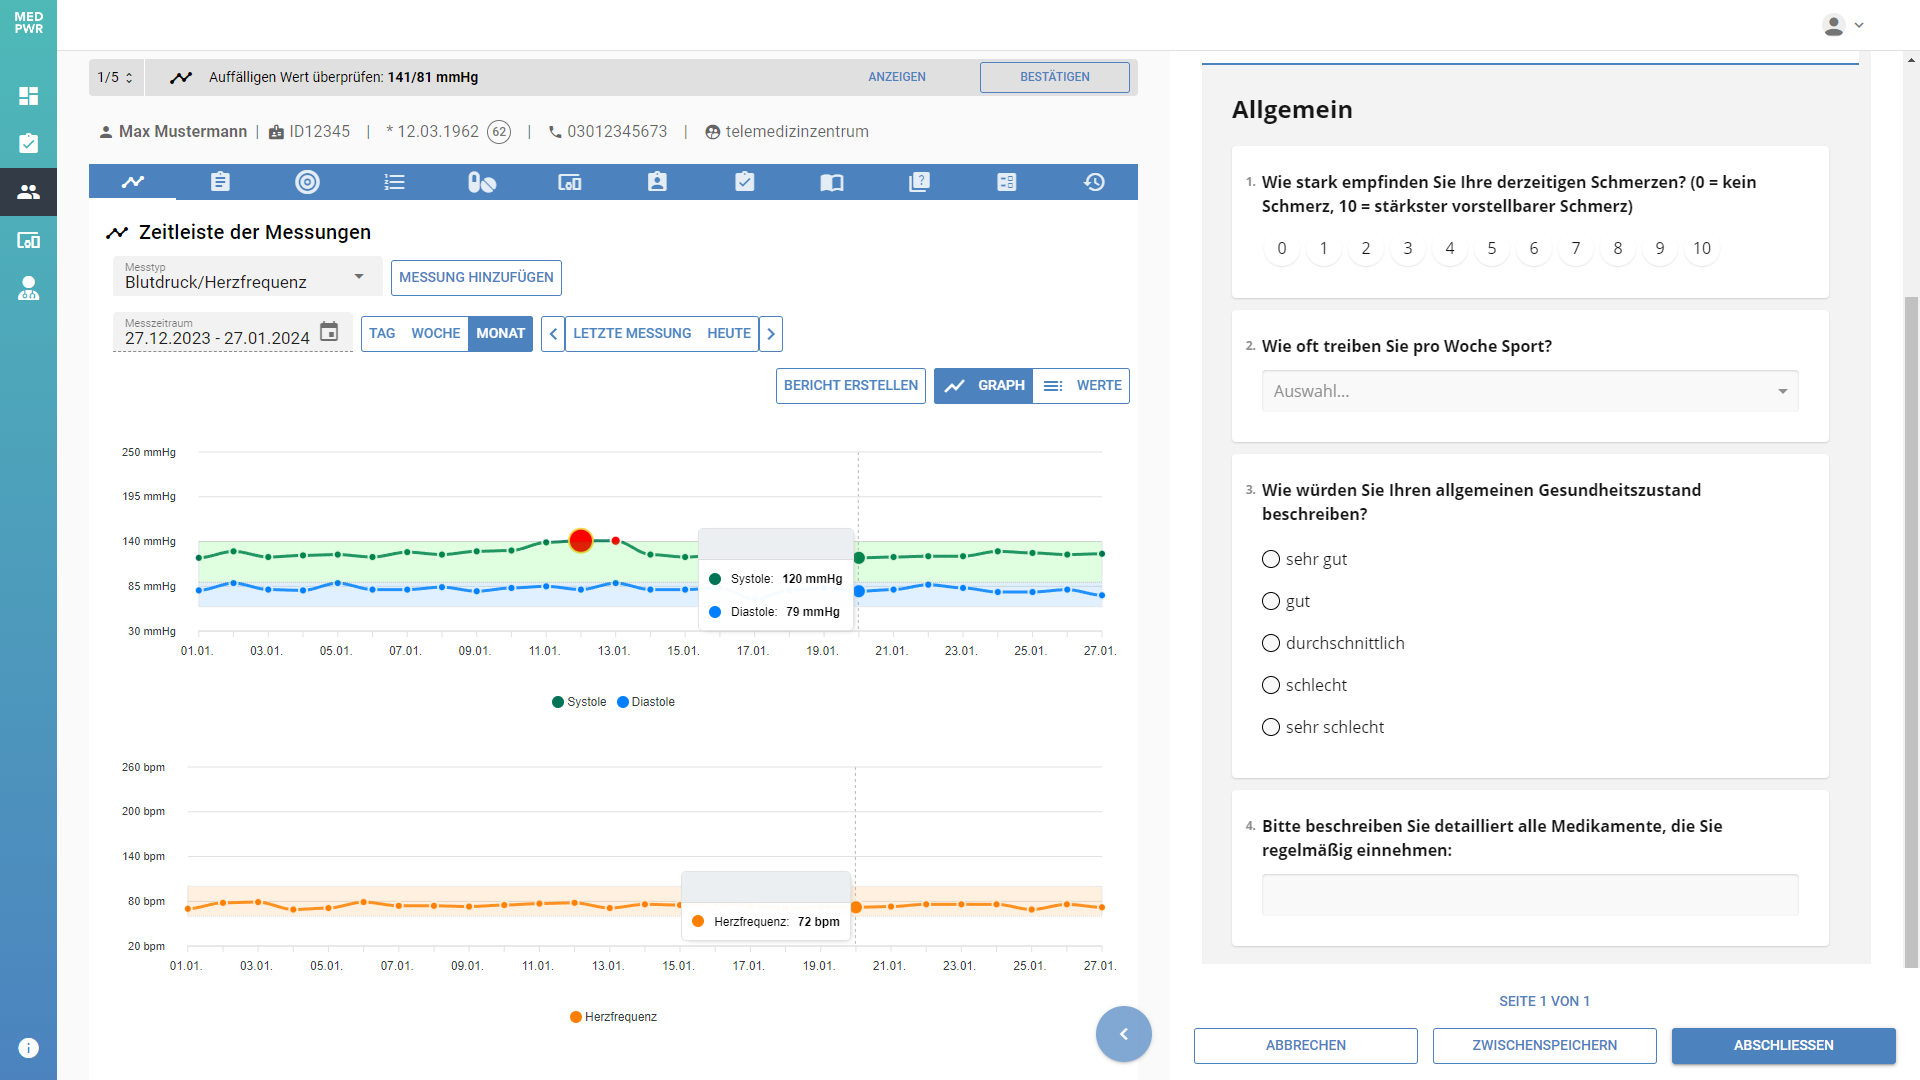The image size is (1920, 1080).
Task: Open the patient ID badge tab
Action: (657, 182)
